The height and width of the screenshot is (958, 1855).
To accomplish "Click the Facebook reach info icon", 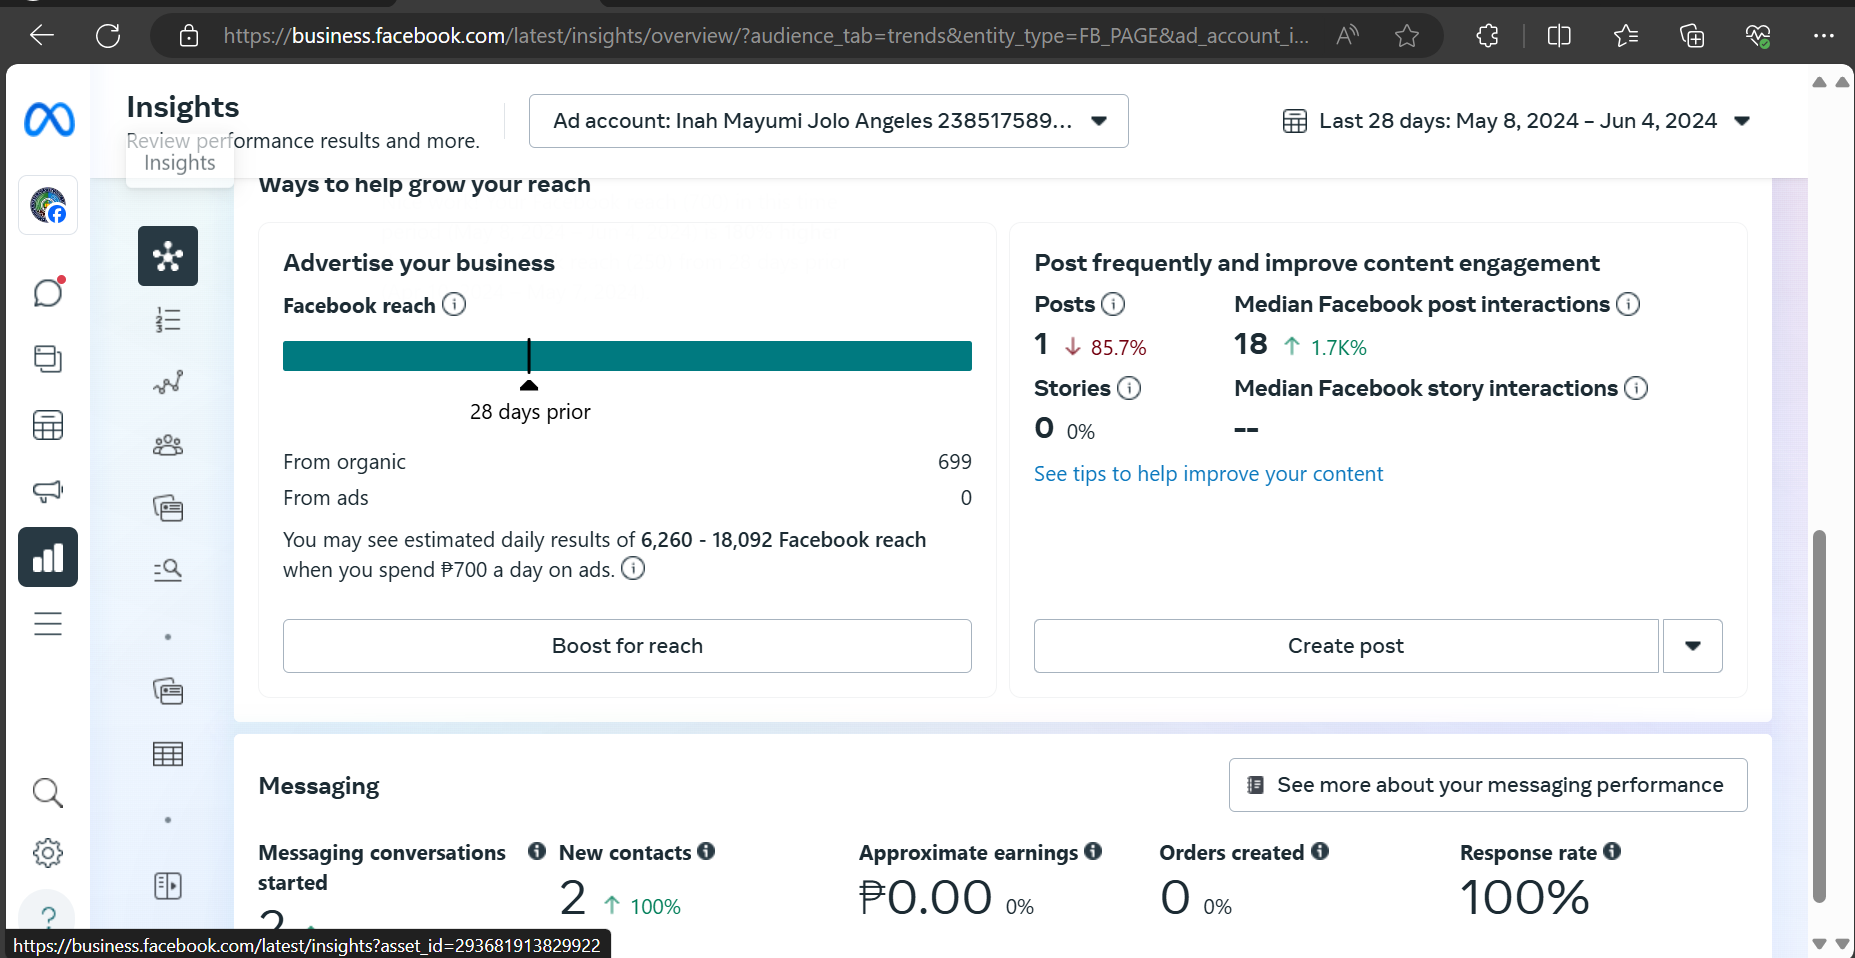I will pyautogui.click(x=454, y=304).
